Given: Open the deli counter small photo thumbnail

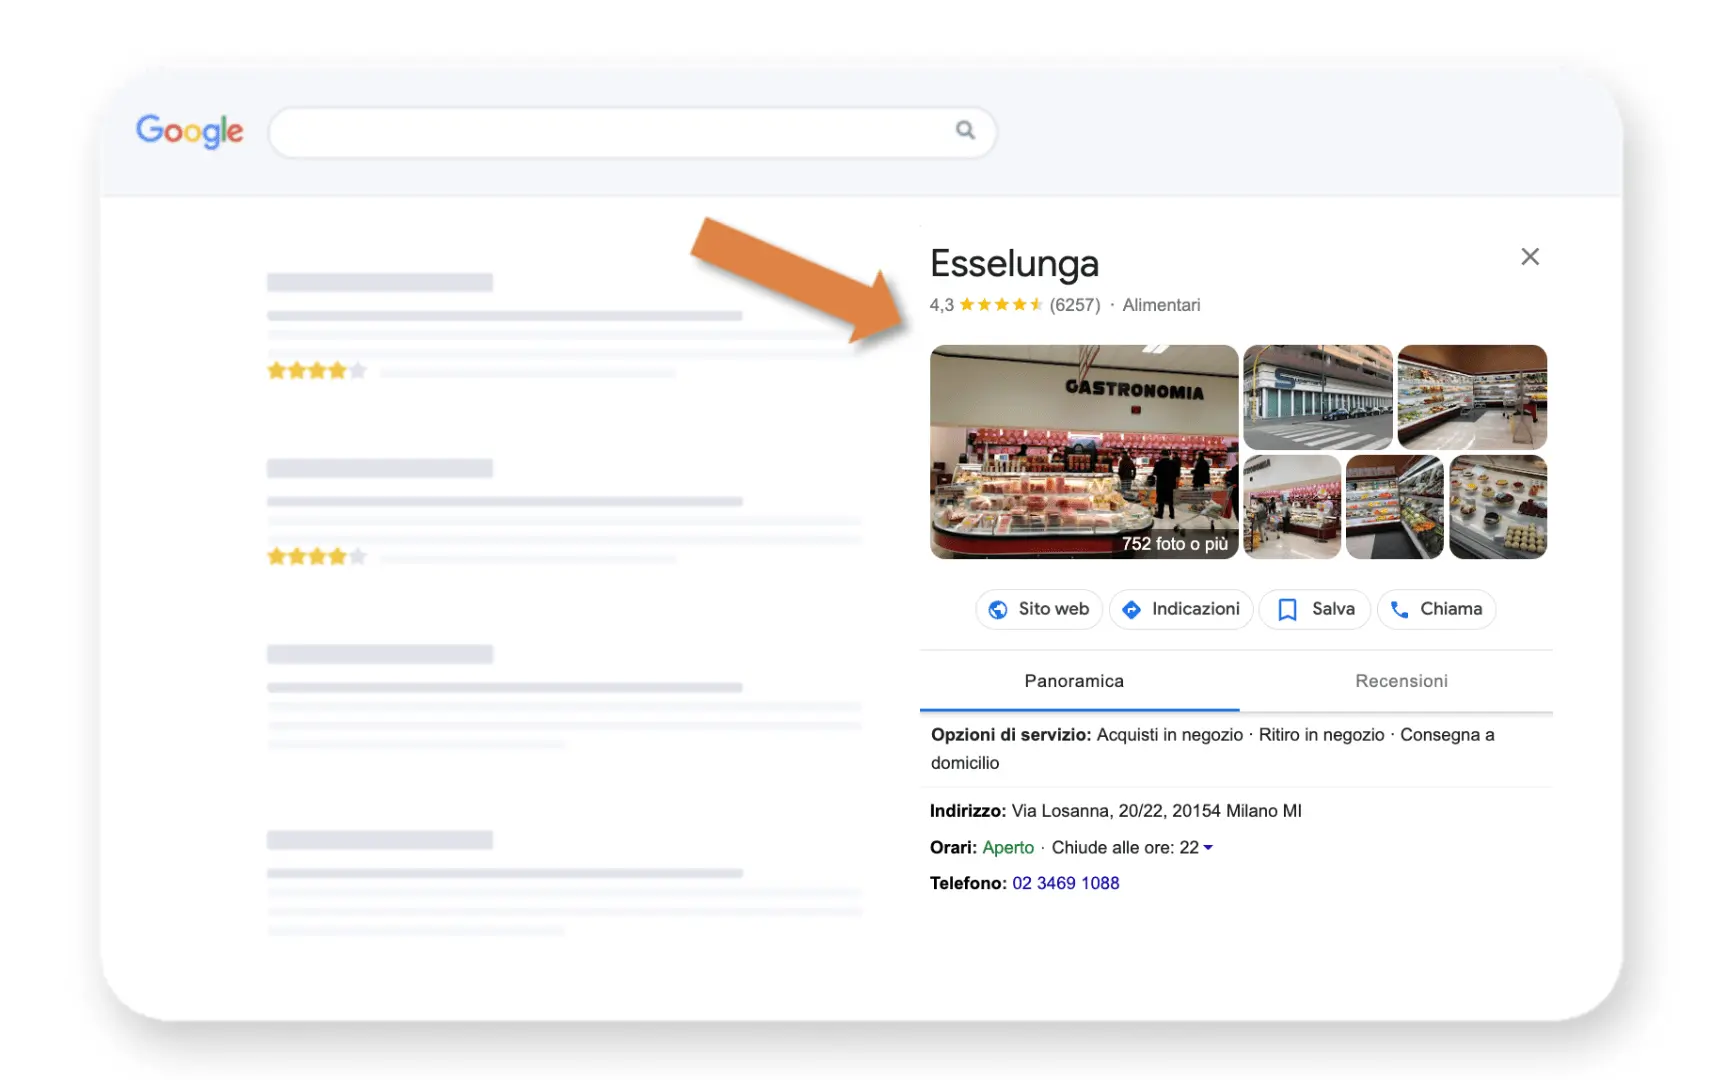Looking at the screenshot, I should 1292,507.
